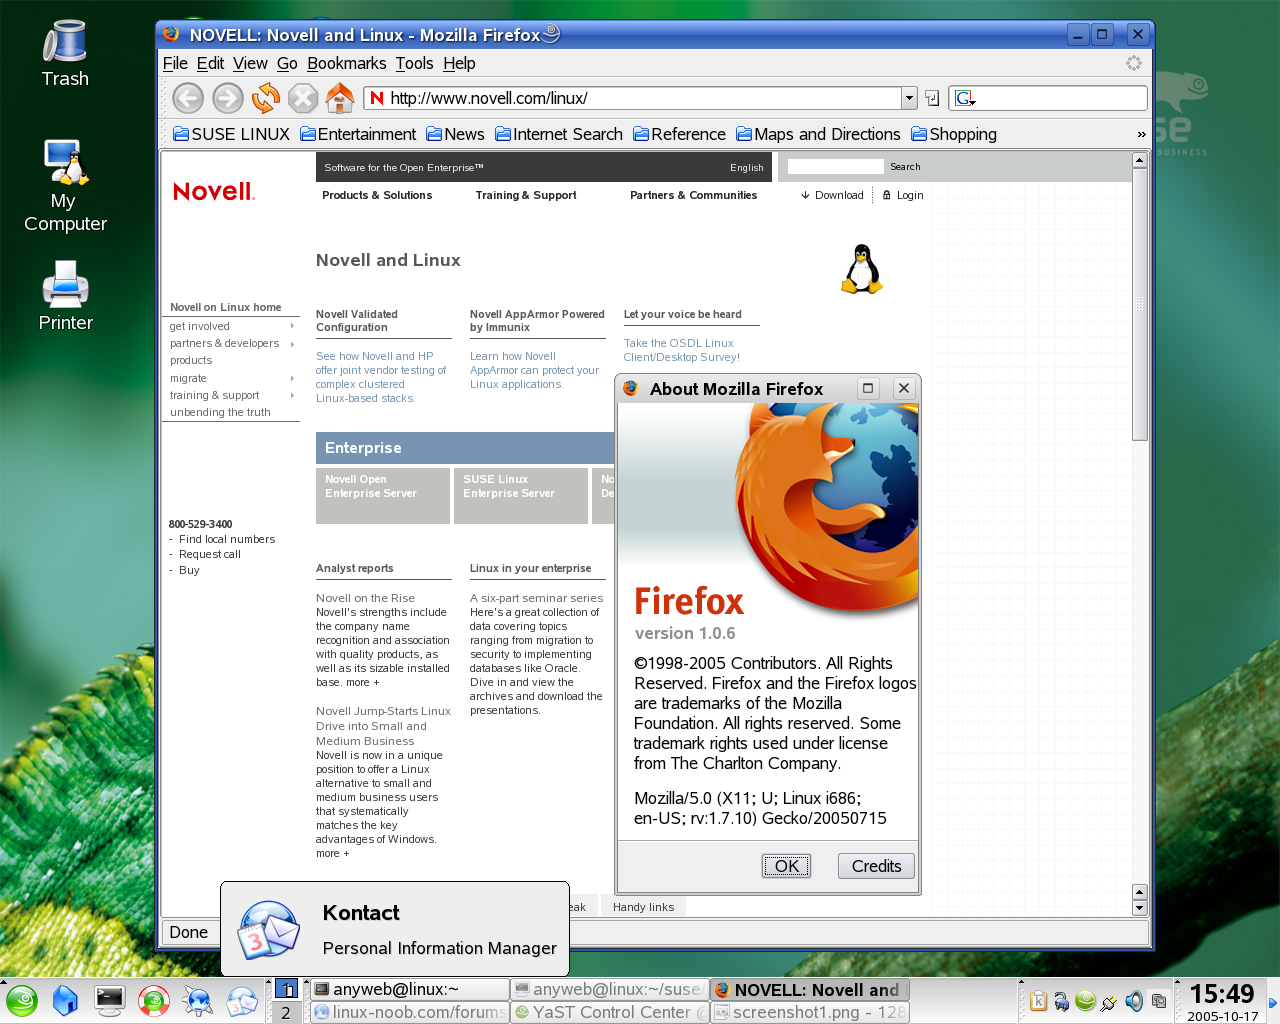1280x1024 pixels.
Task: Click the Stop loading icon
Action: 303,98
